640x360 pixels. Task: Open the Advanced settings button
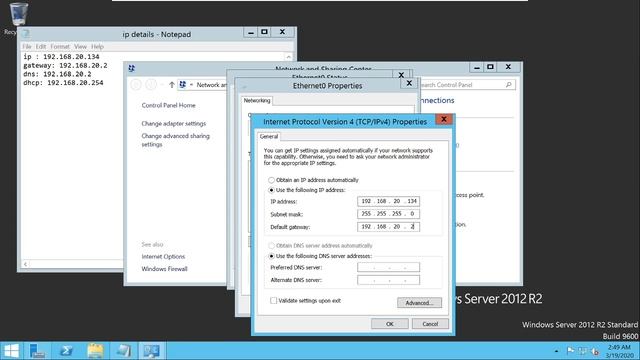pos(419,303)
